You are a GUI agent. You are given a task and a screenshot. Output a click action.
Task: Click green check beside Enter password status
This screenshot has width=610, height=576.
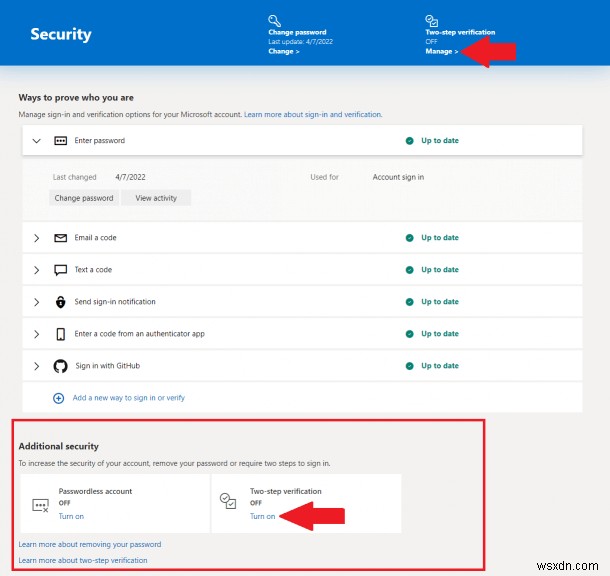pos(409,140)
